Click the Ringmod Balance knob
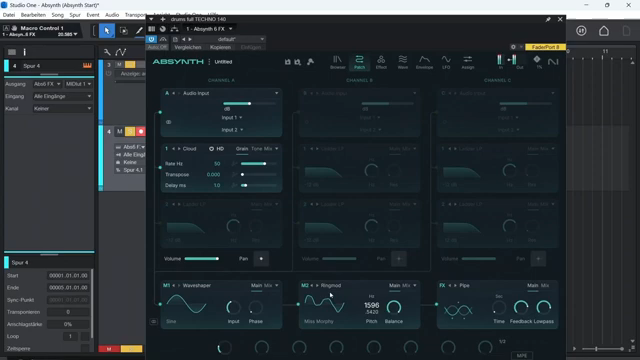 (393, 307)
